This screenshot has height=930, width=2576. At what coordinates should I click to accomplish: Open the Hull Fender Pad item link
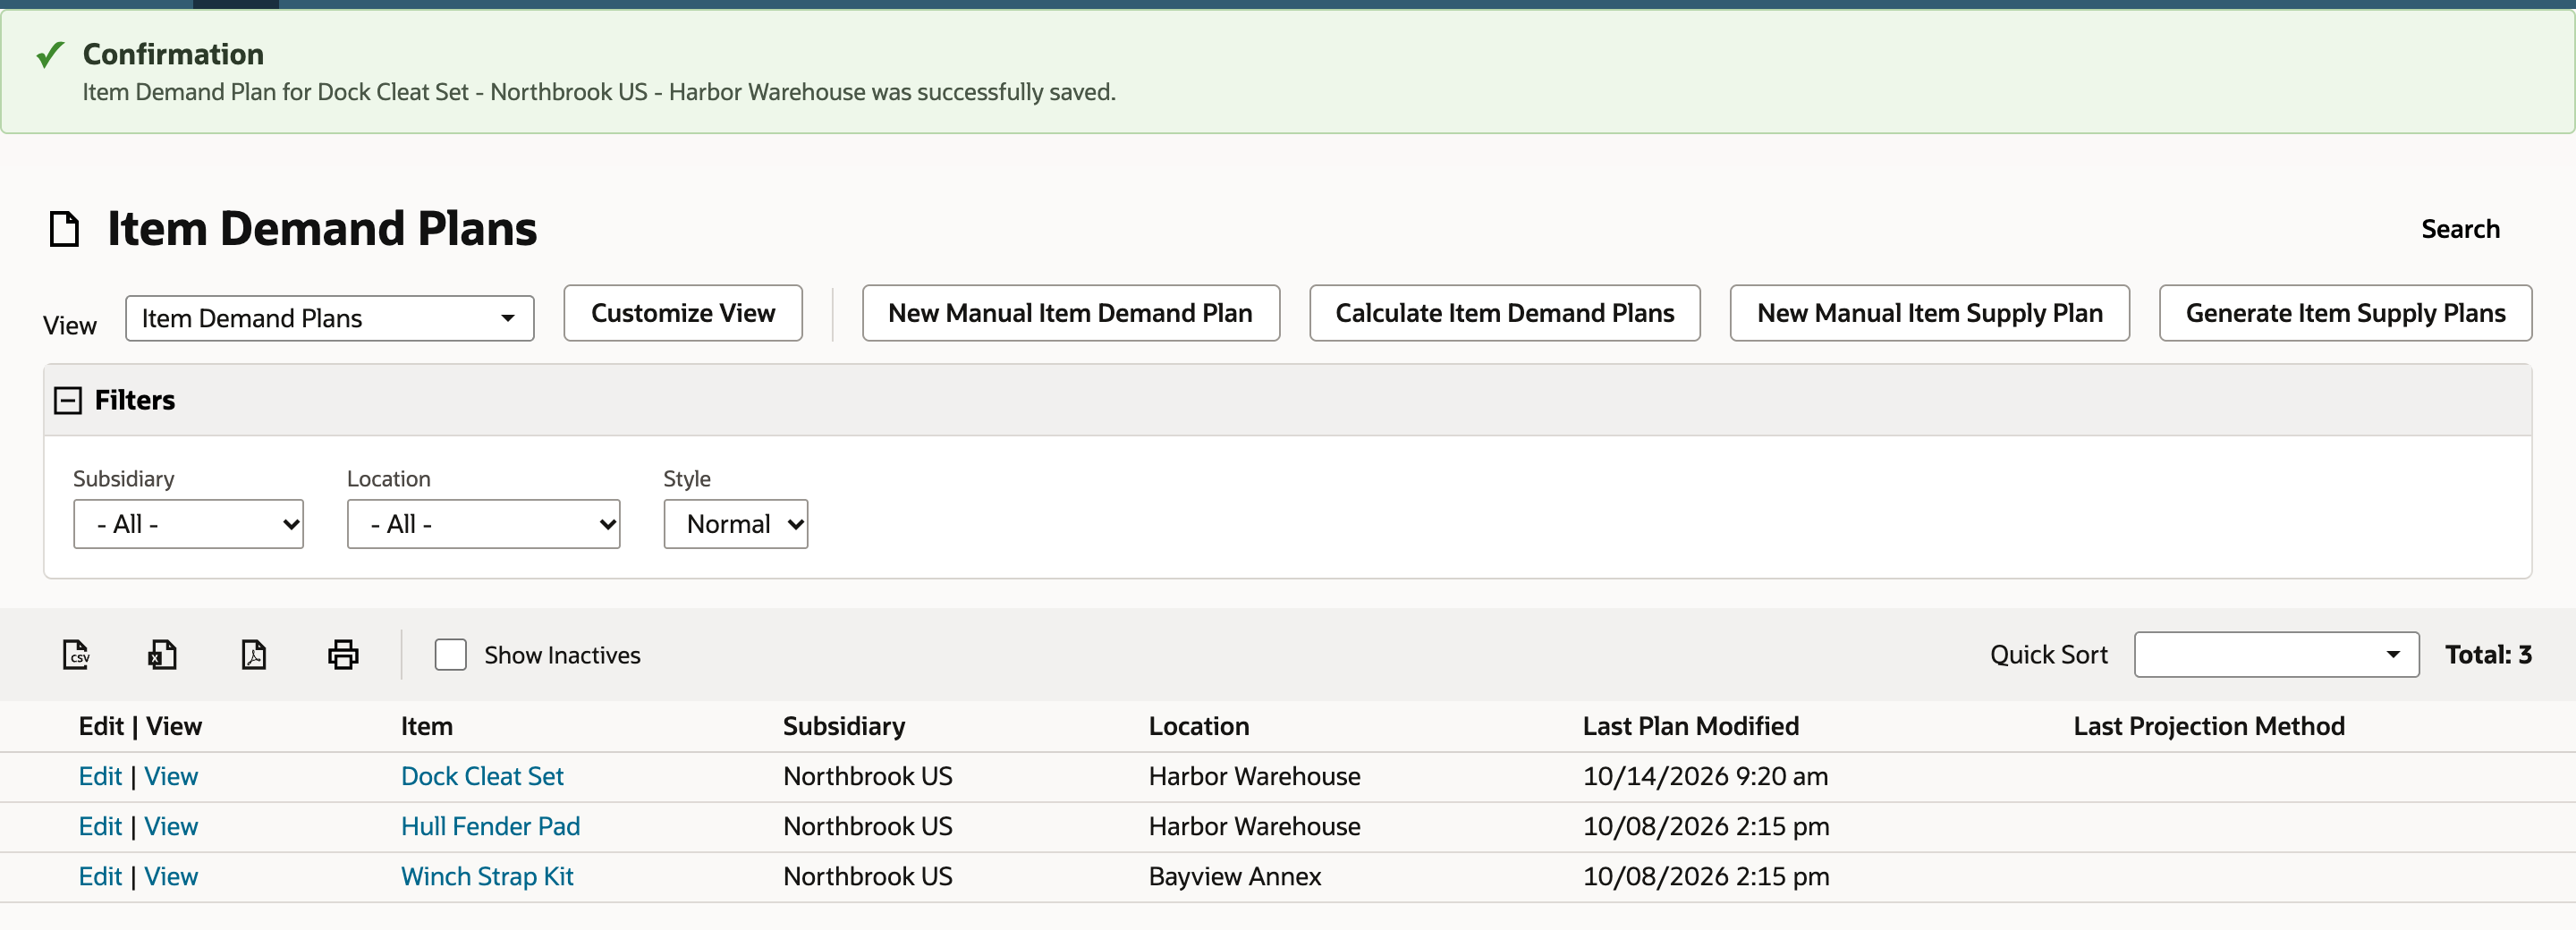[490, 826]
